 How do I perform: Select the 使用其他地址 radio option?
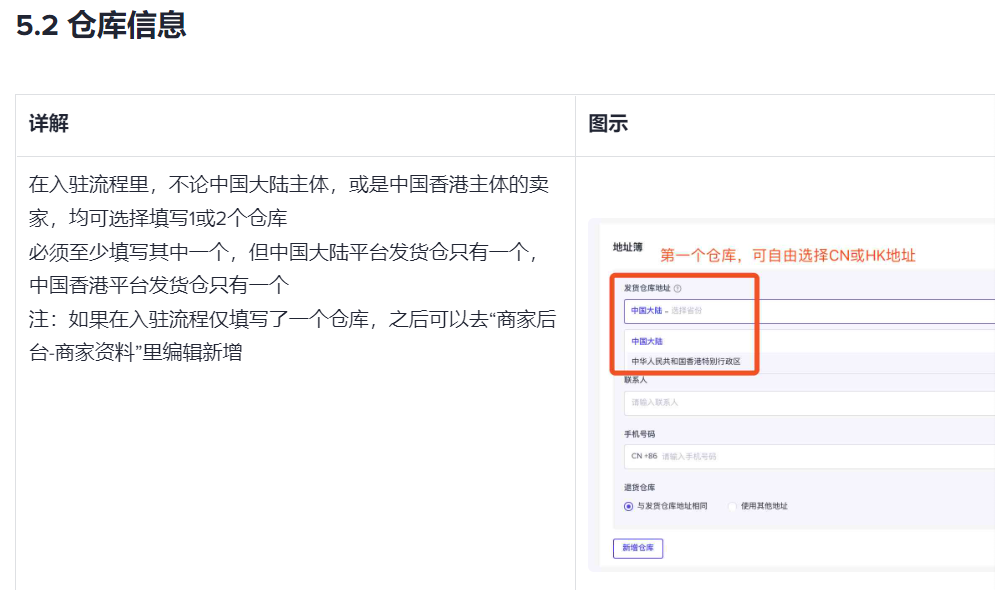tap(732, 506)
